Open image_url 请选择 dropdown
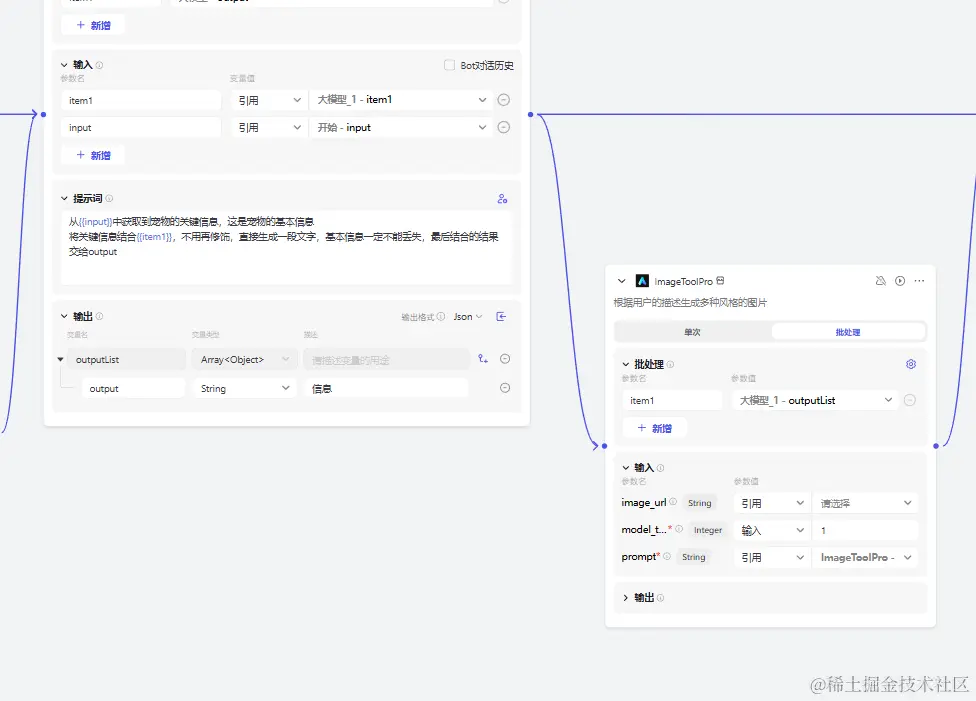Viewport: 976px width, 701px height. click(865, 503)
